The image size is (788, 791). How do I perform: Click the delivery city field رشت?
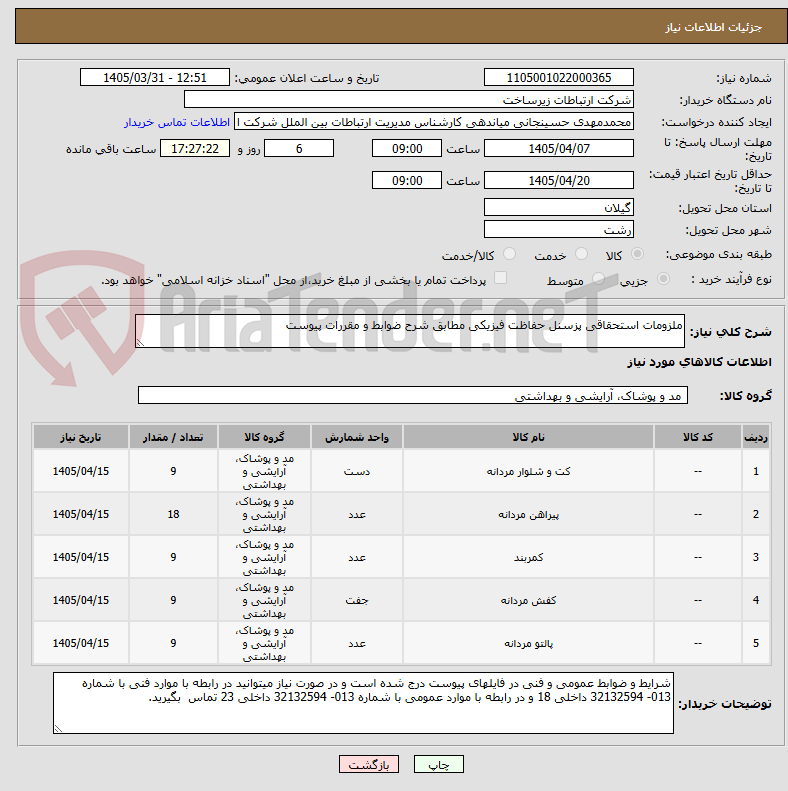tap(558, 230)
